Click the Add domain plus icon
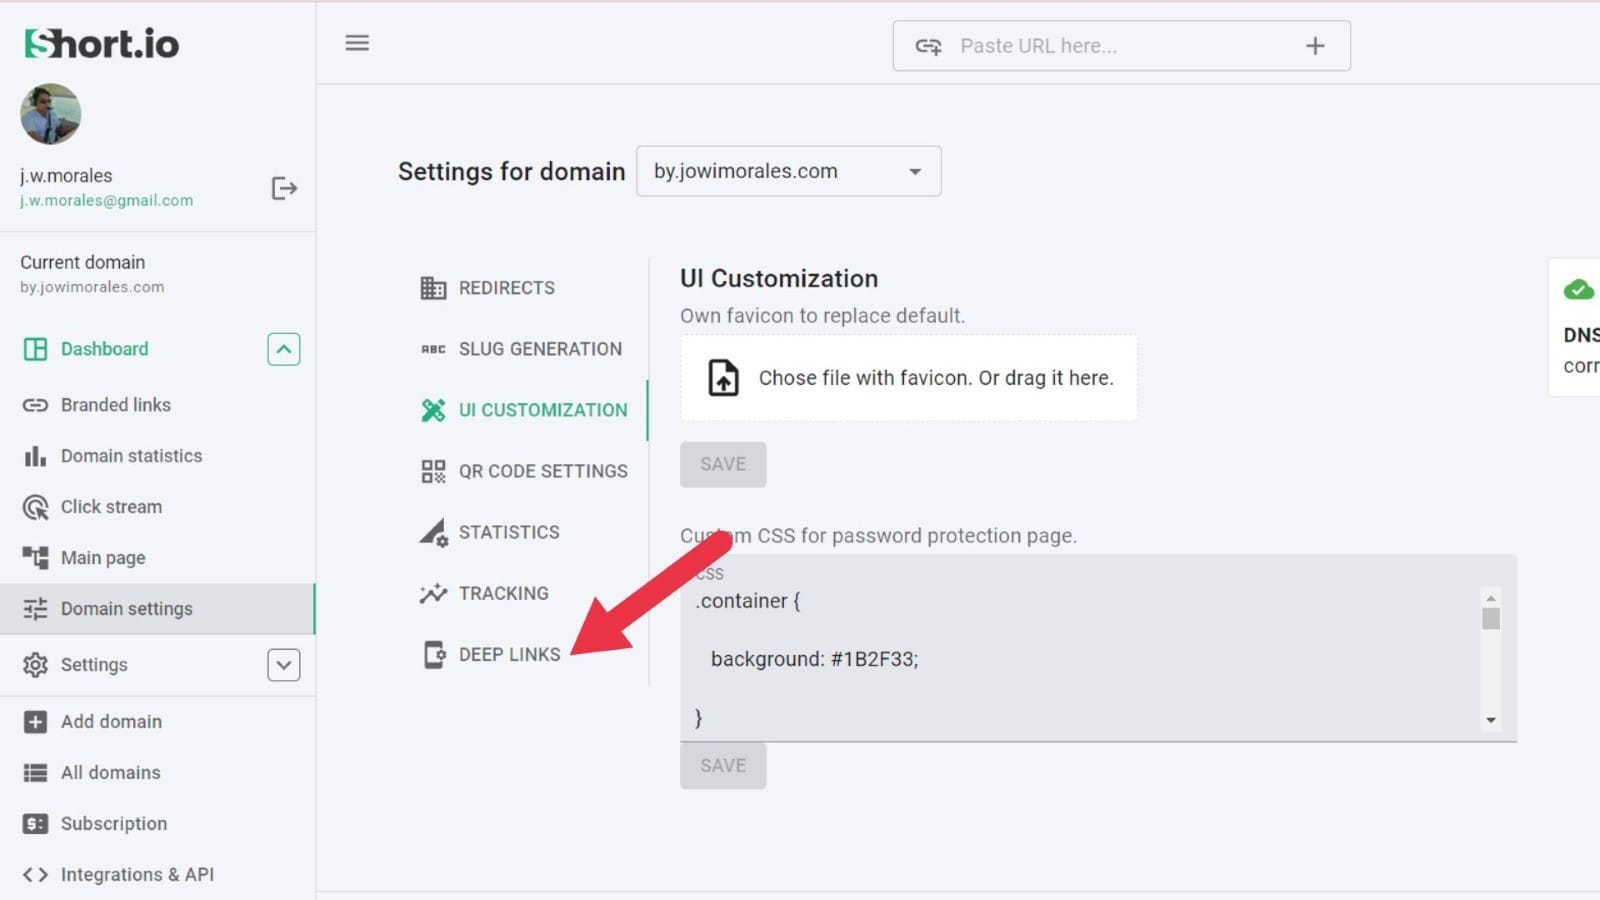The image size is (1600, 900). (35, 722)
